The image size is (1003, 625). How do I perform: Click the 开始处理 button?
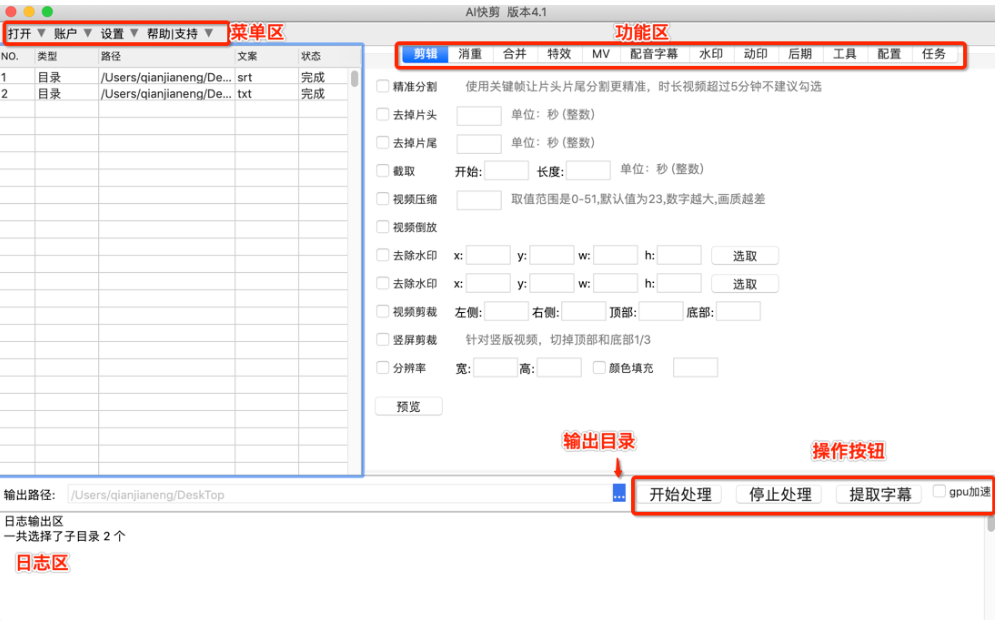[680, 494]
